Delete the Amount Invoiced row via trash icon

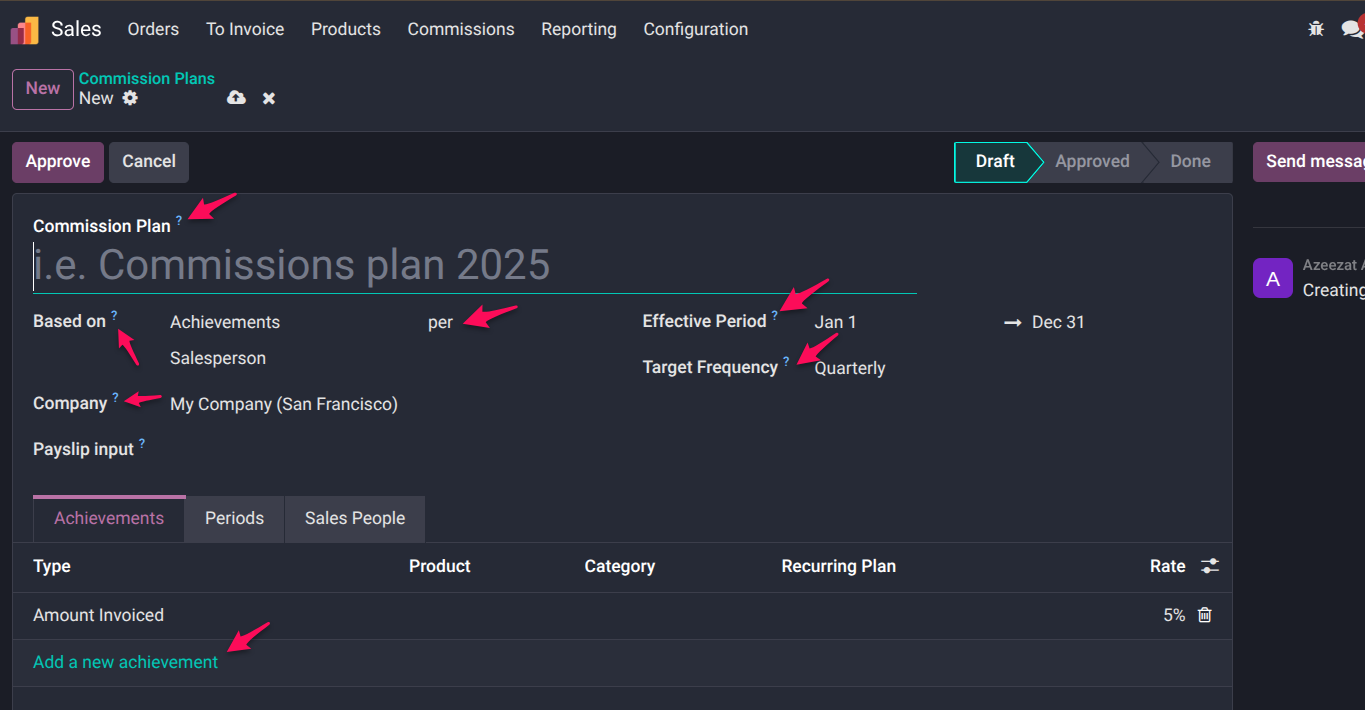(1204, 615)
